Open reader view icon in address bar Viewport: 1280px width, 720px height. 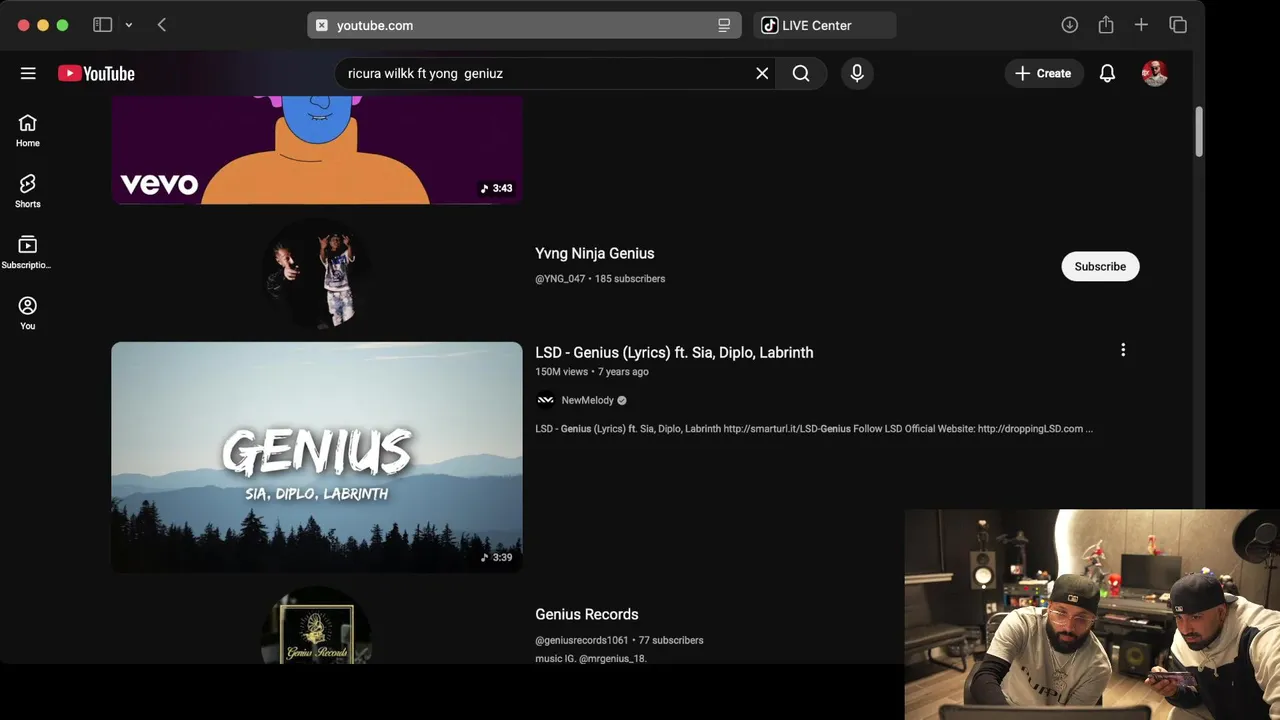[x=724, y=25]
